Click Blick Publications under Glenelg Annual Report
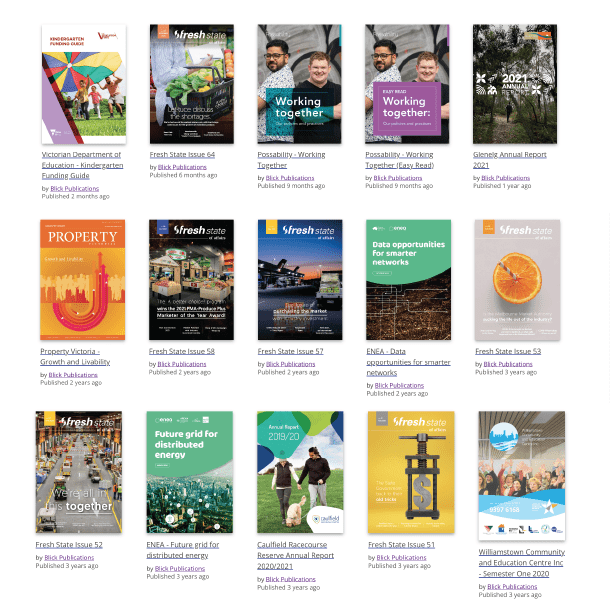Viewport: 610px width, 610px height. tap(505, 178)
